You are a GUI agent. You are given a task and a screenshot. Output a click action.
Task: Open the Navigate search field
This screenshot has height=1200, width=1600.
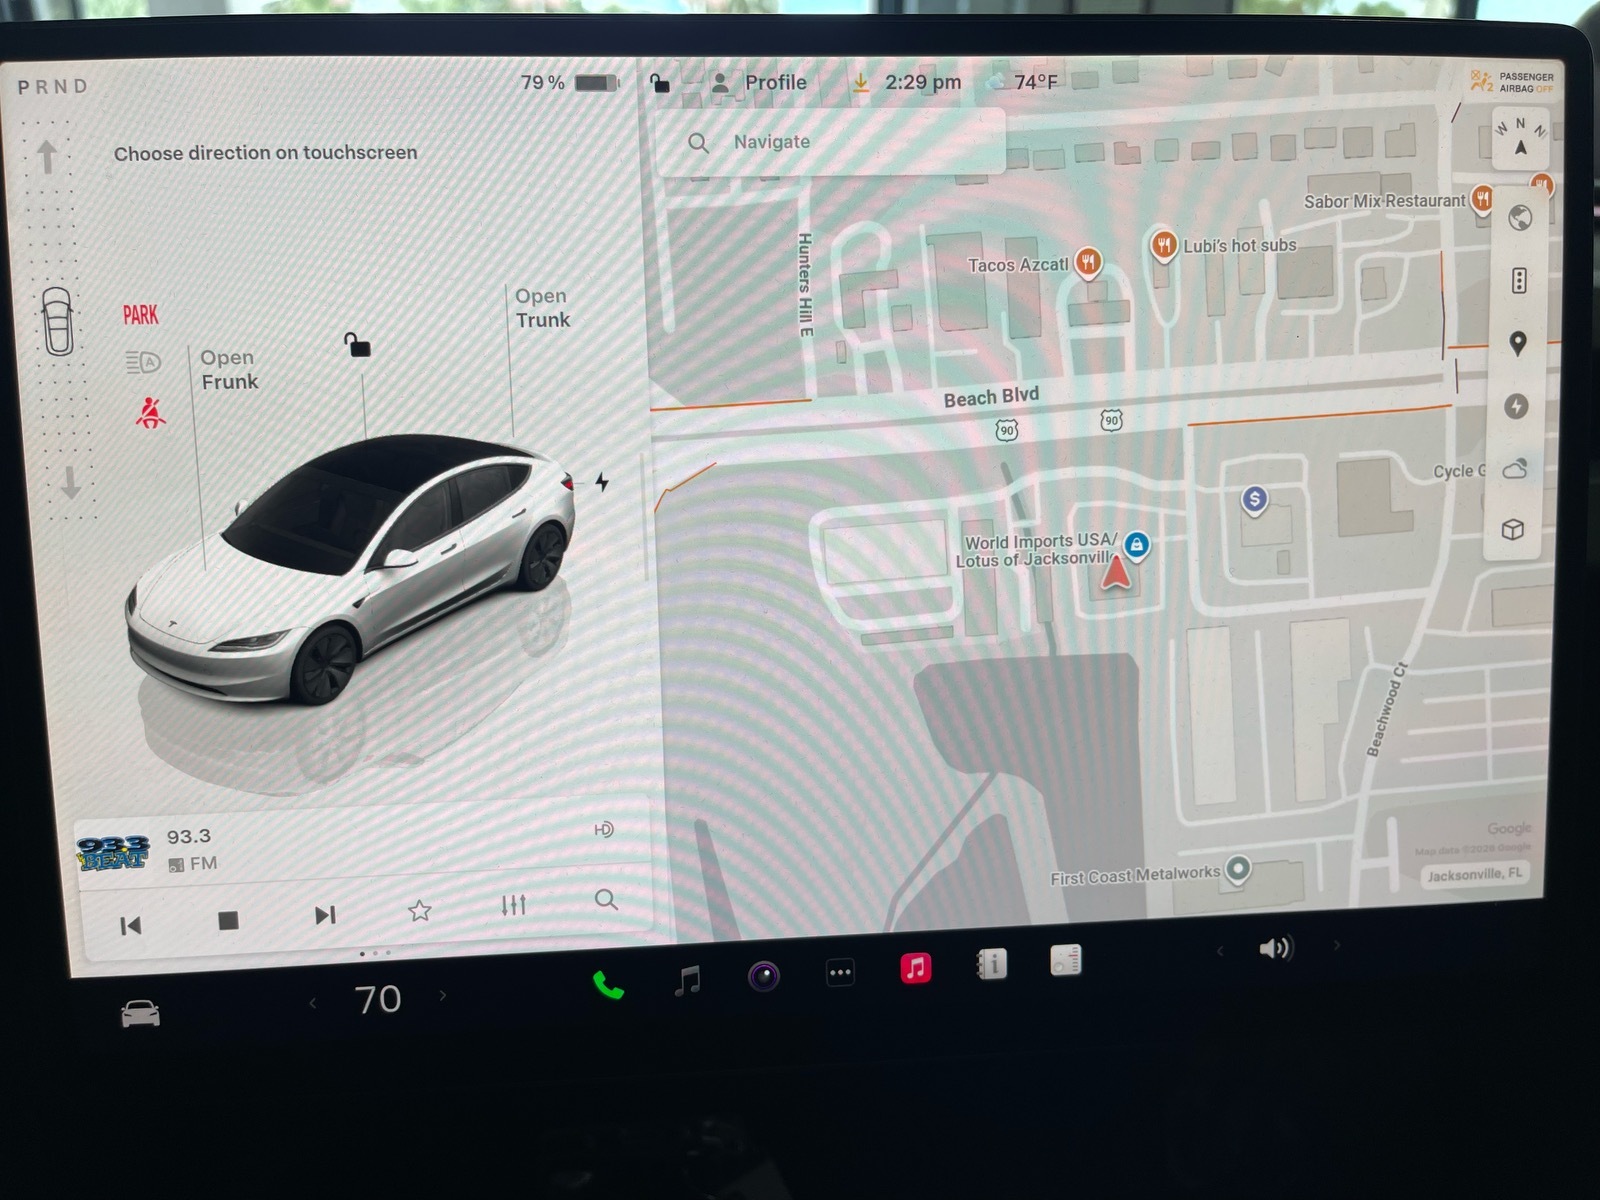(x=830, y=143)
